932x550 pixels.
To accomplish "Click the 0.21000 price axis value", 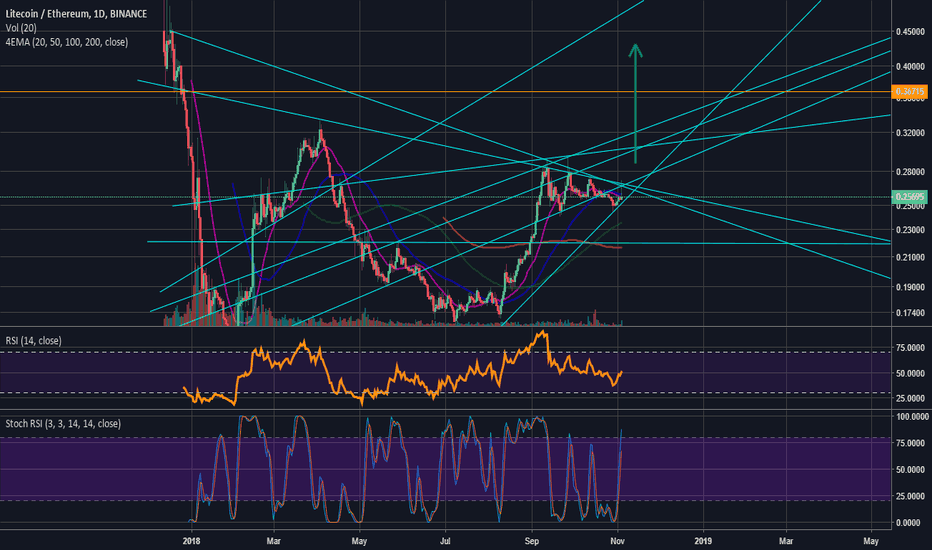I will point(910,257).
